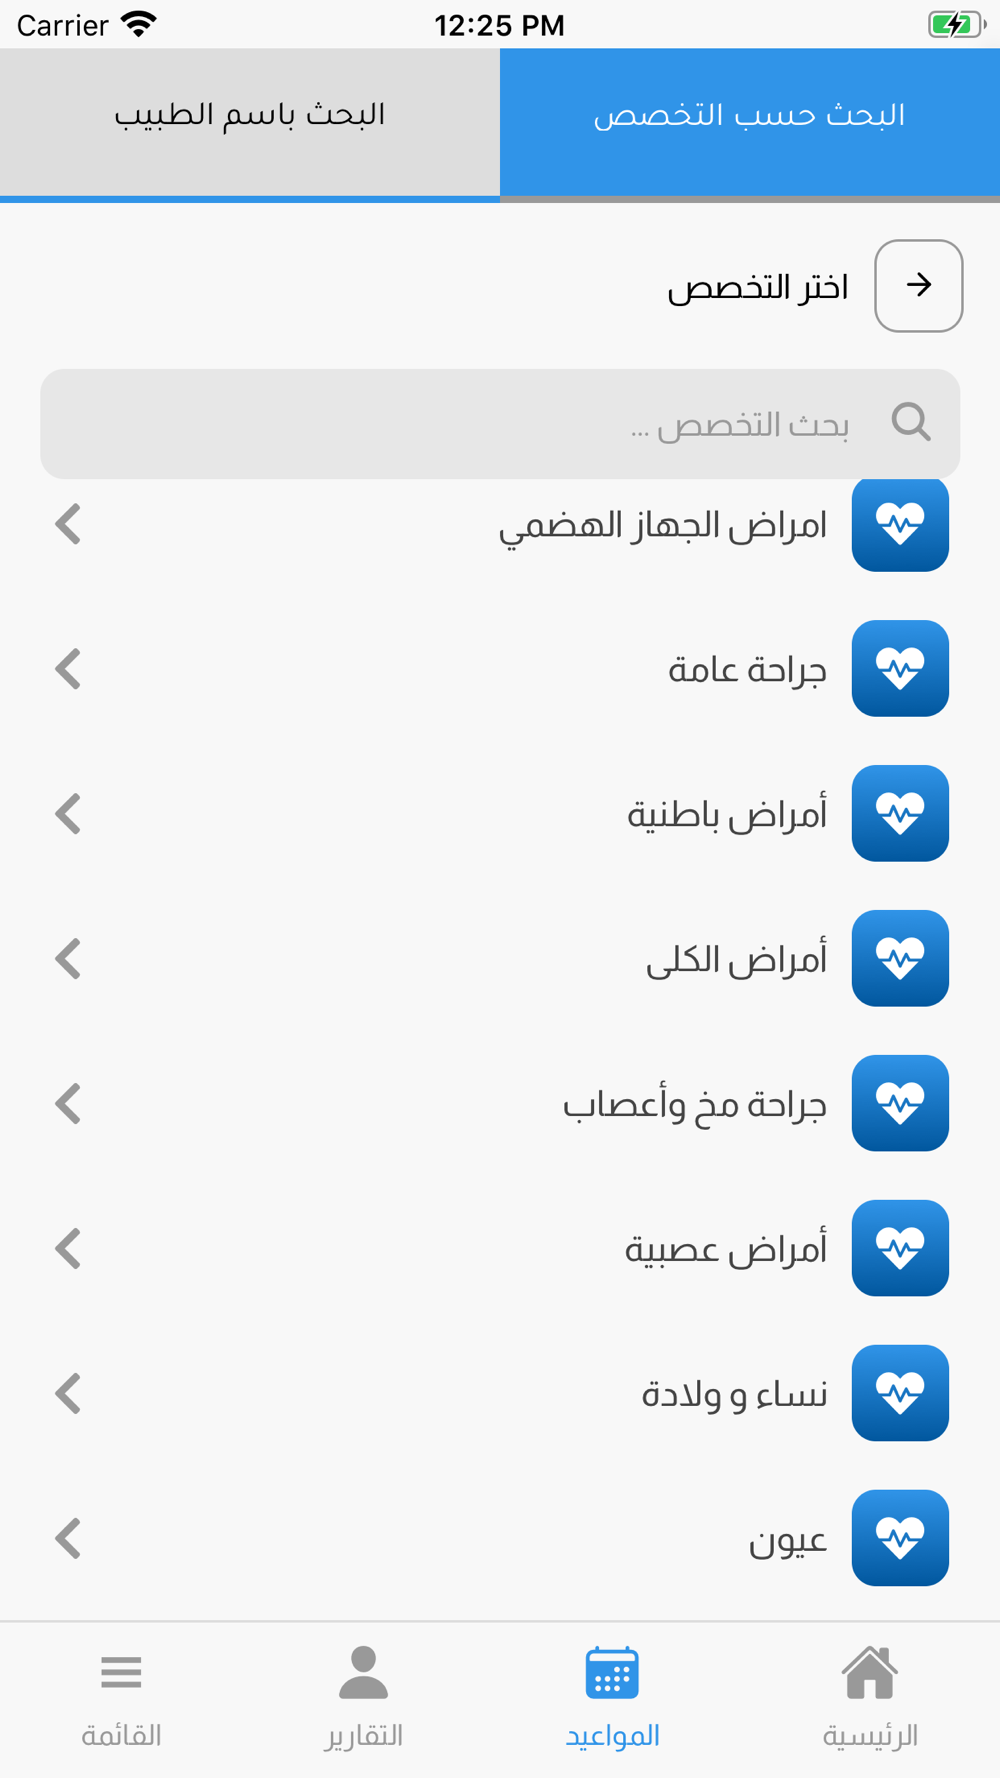1000x1778 pixels.
Task: Expand chevron for أمراض باطنية
Action: (x=68, y=814)
